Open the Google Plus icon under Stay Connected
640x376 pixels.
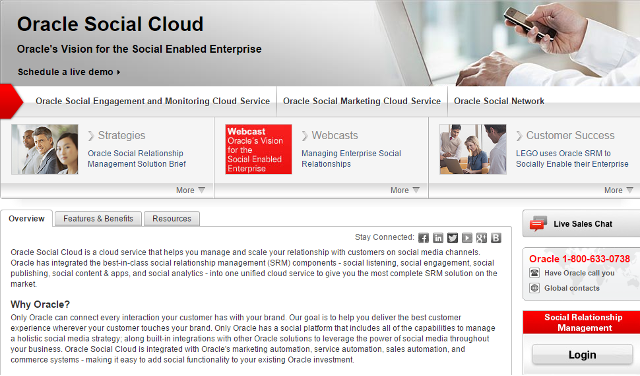coord(481,238)
